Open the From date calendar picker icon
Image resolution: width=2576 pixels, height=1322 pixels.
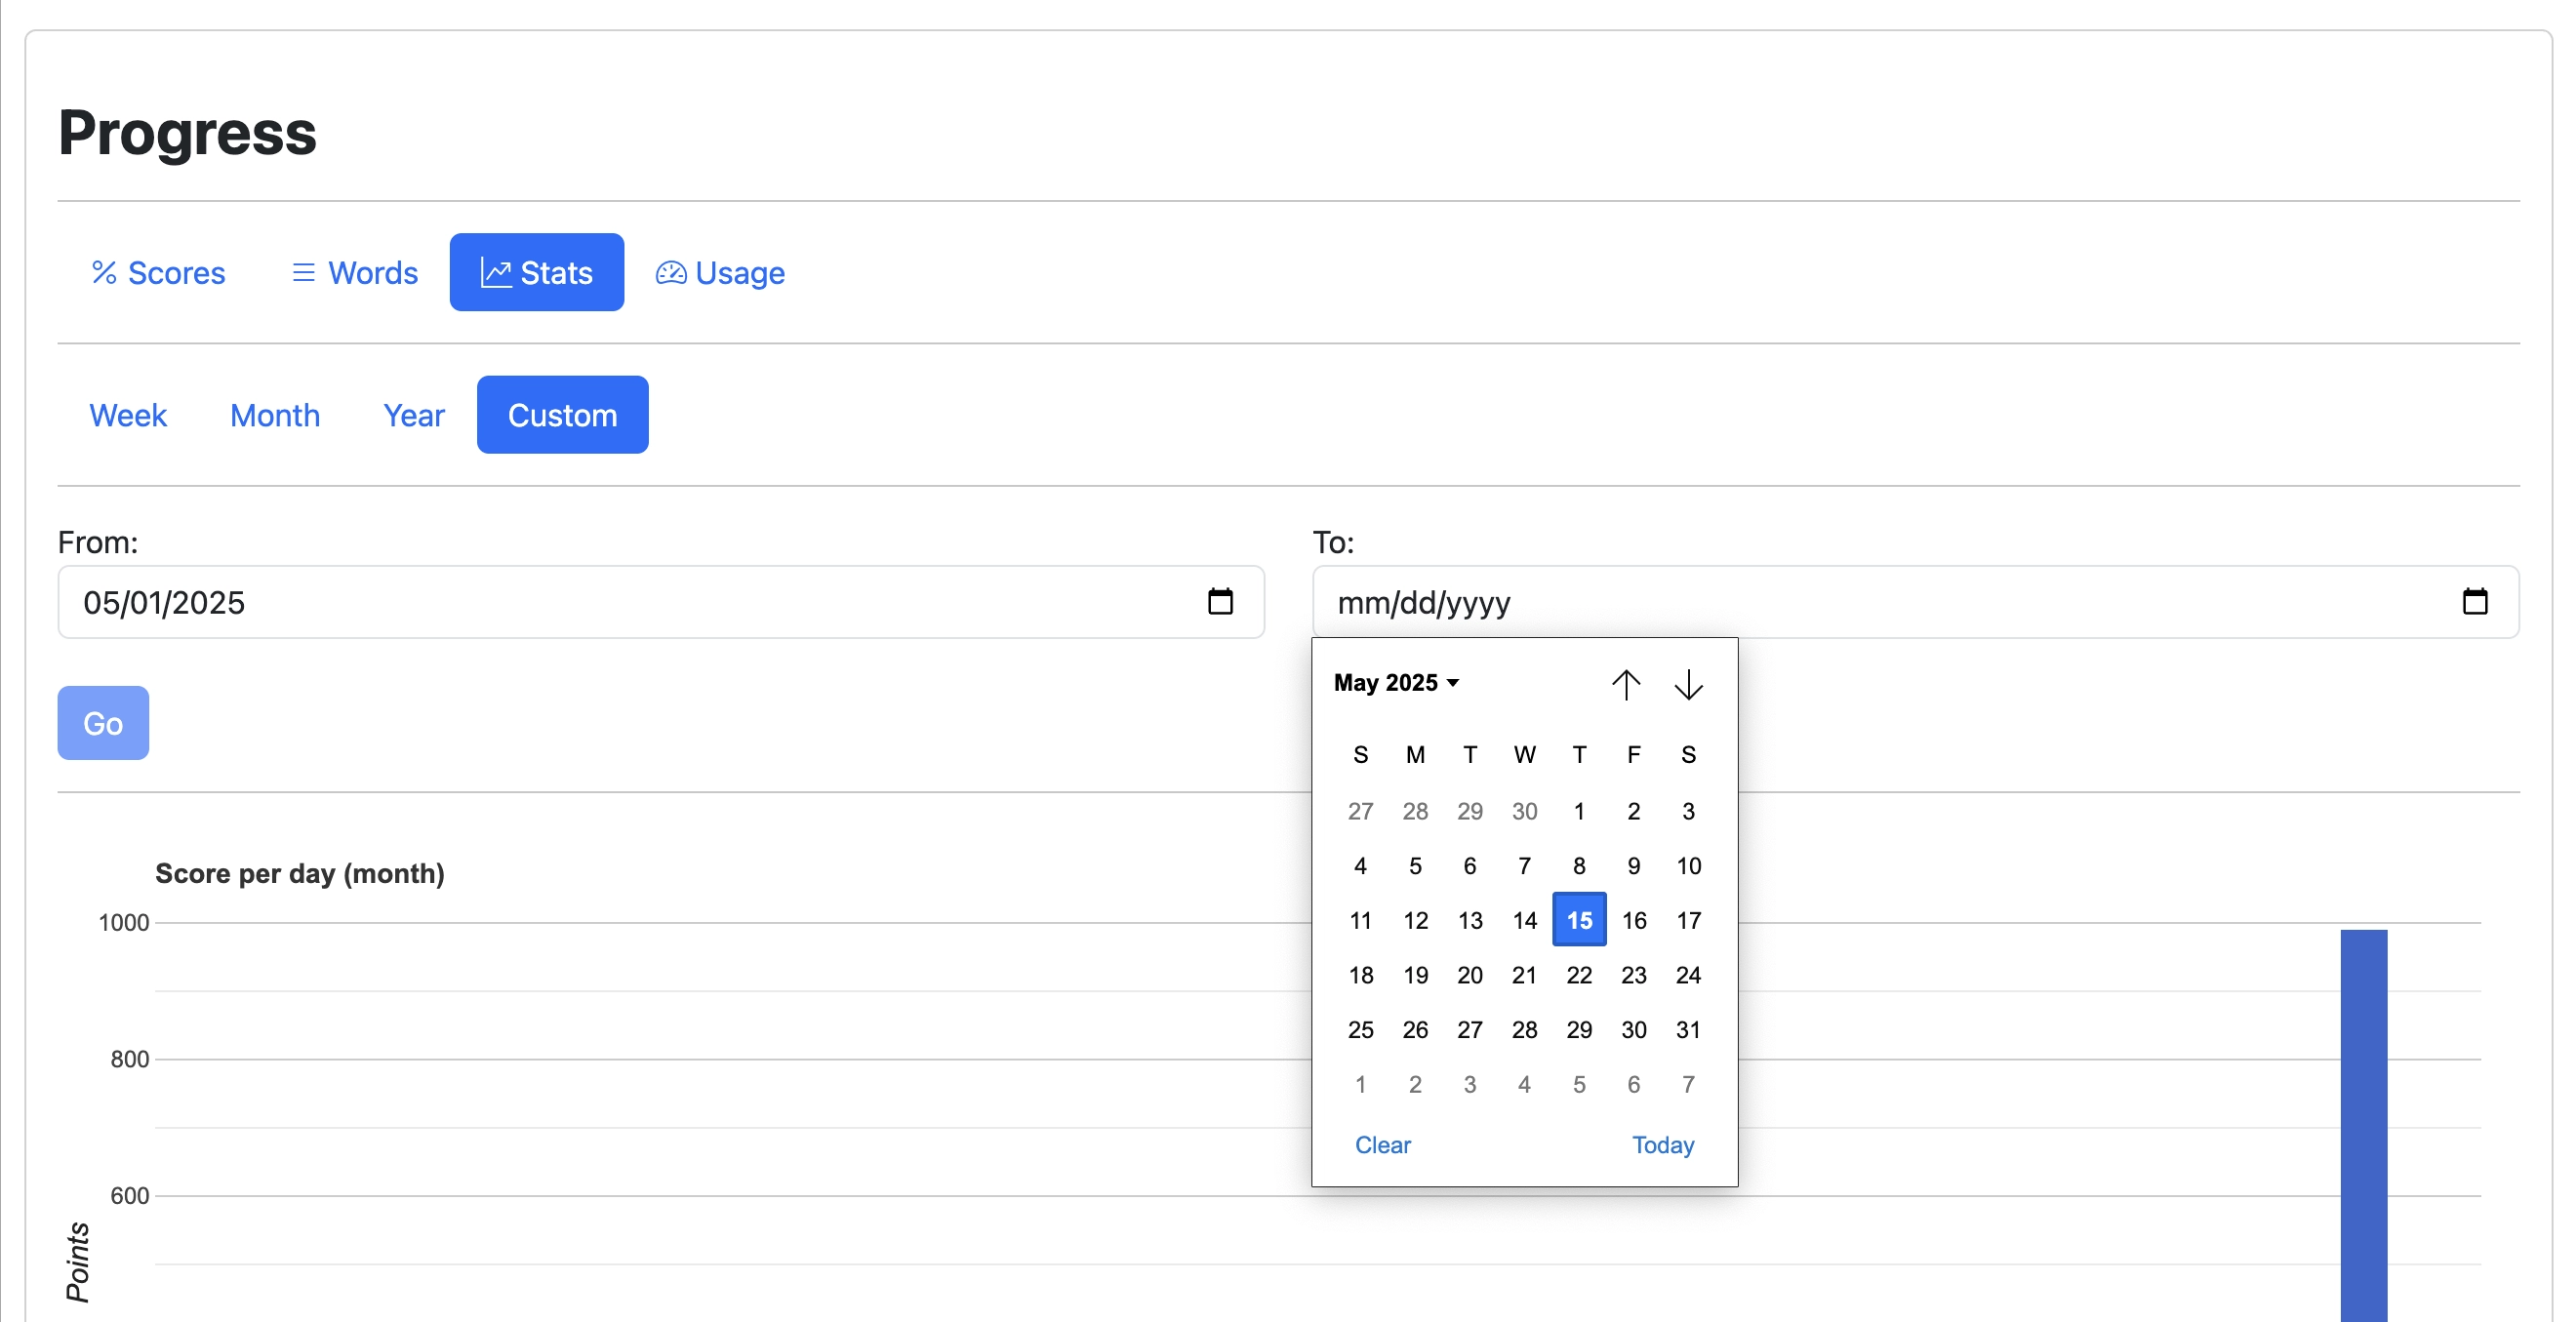coord(1220,602)
